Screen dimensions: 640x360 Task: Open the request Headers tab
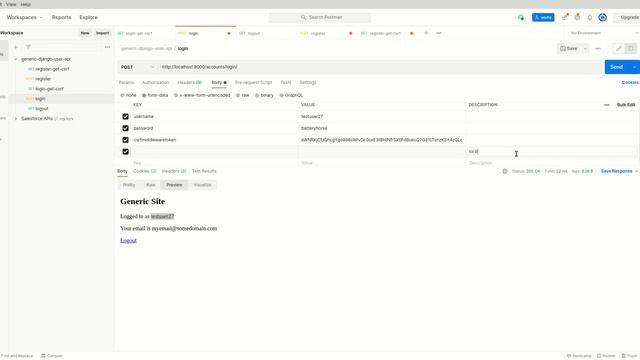click(189, 82)
